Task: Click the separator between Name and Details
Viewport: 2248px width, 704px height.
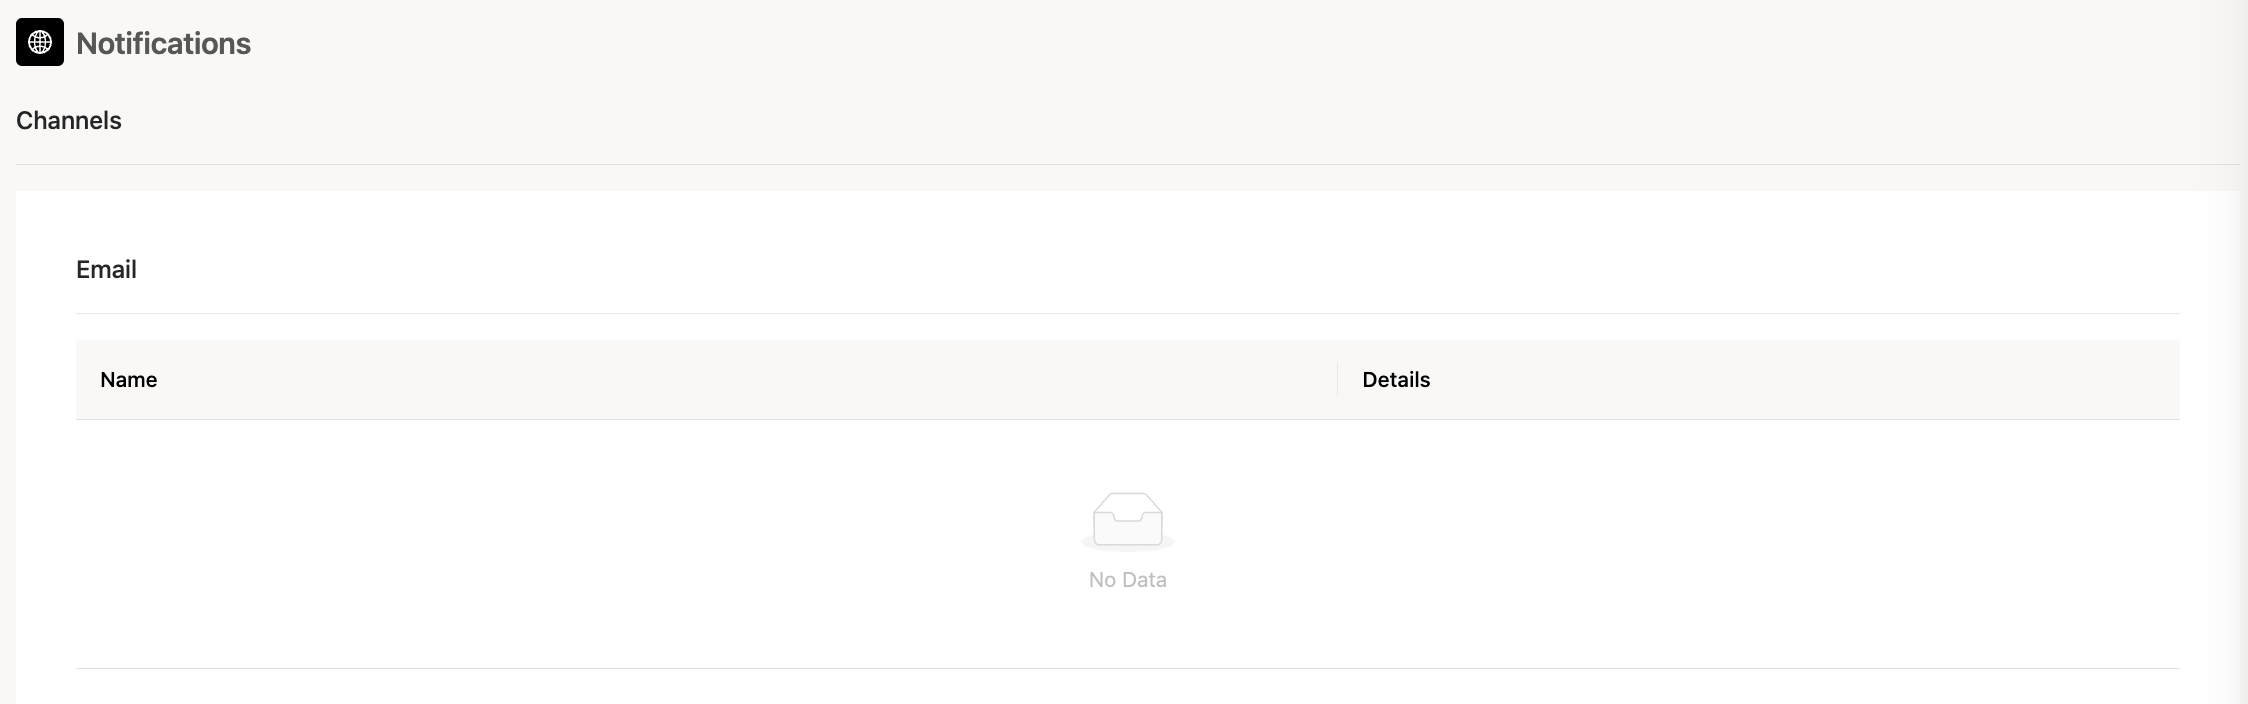Action: [1337, 380]
